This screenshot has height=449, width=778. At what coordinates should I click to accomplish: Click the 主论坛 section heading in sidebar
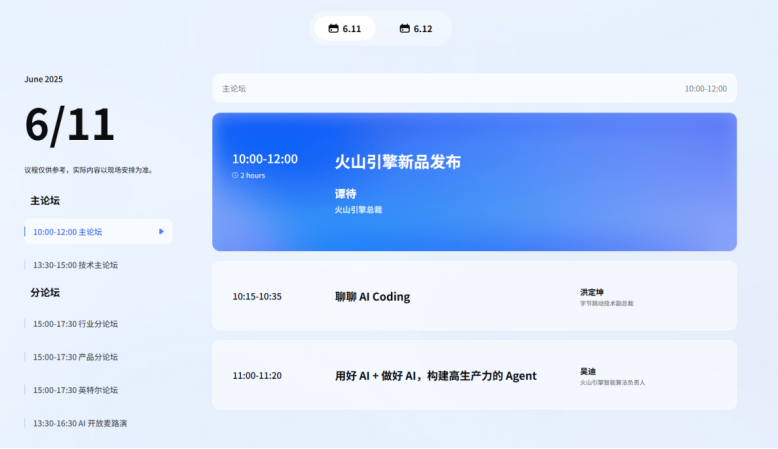45,201
